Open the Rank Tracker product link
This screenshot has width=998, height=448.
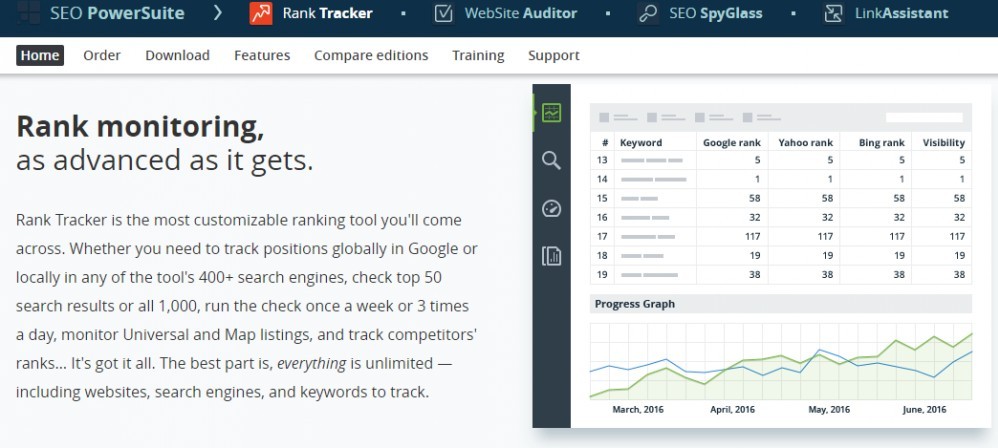point(327,13)
